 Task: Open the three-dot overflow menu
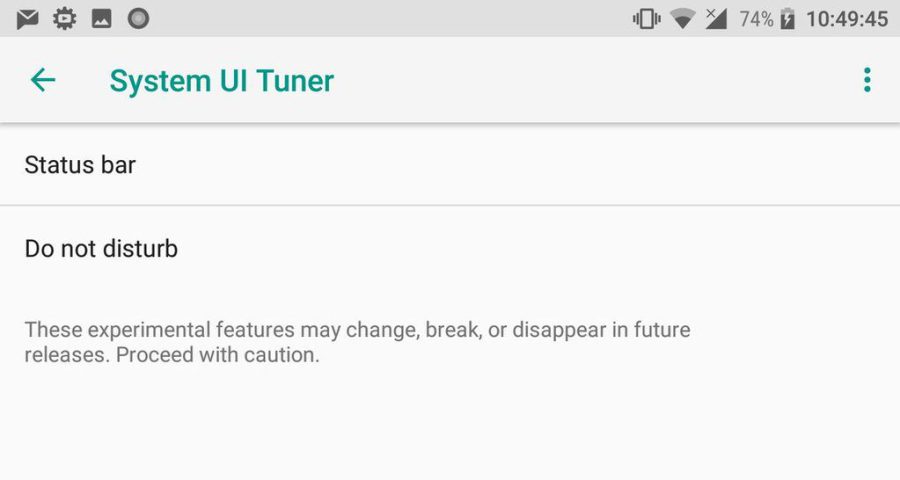pos(867,80)
